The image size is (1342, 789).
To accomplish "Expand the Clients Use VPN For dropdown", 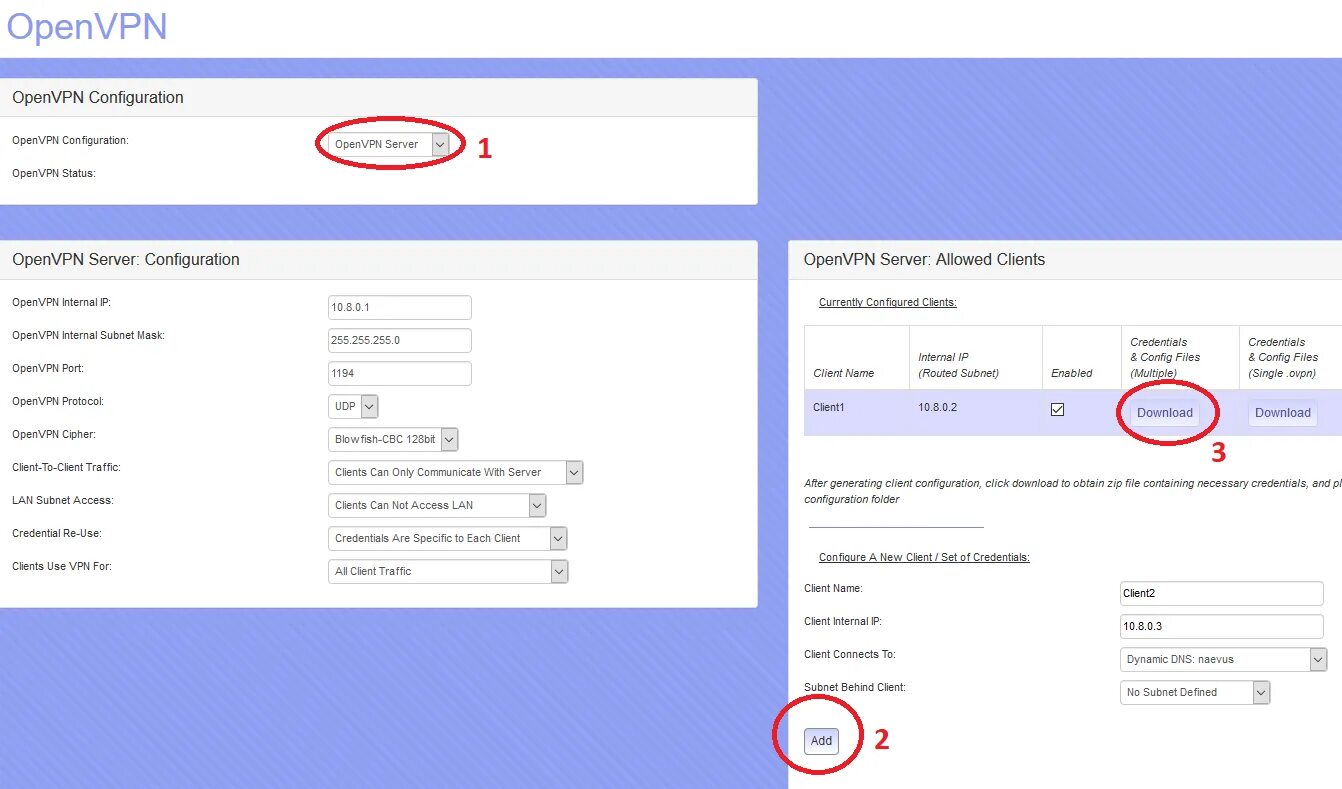I will [x=448, y=571].
